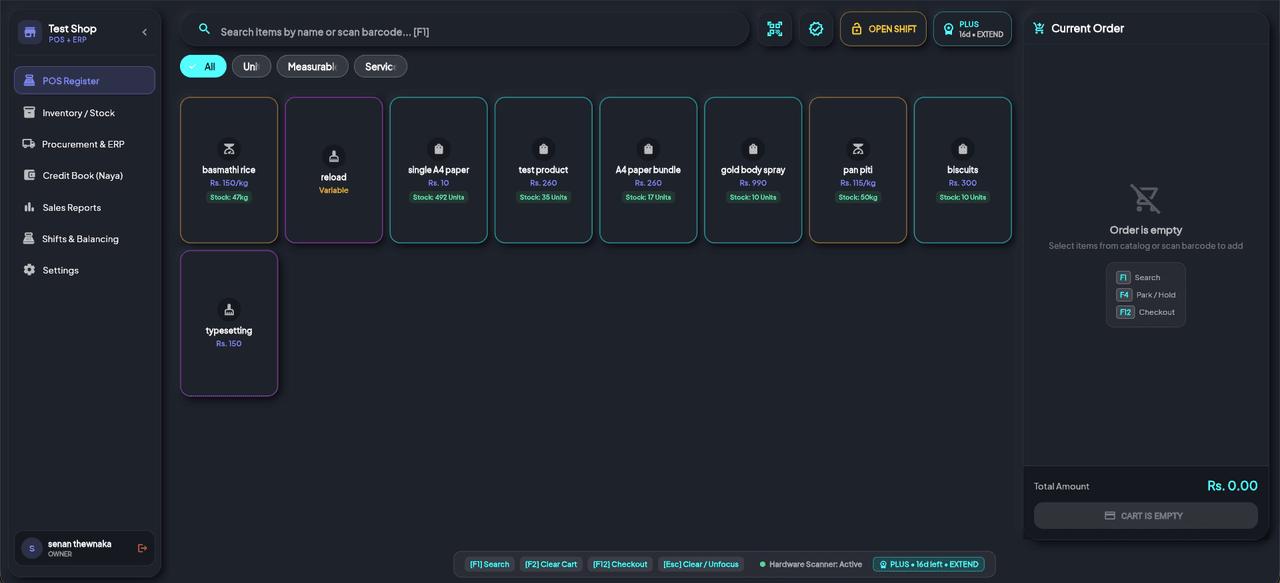Click the stamp icon on typesetting card

229,310
